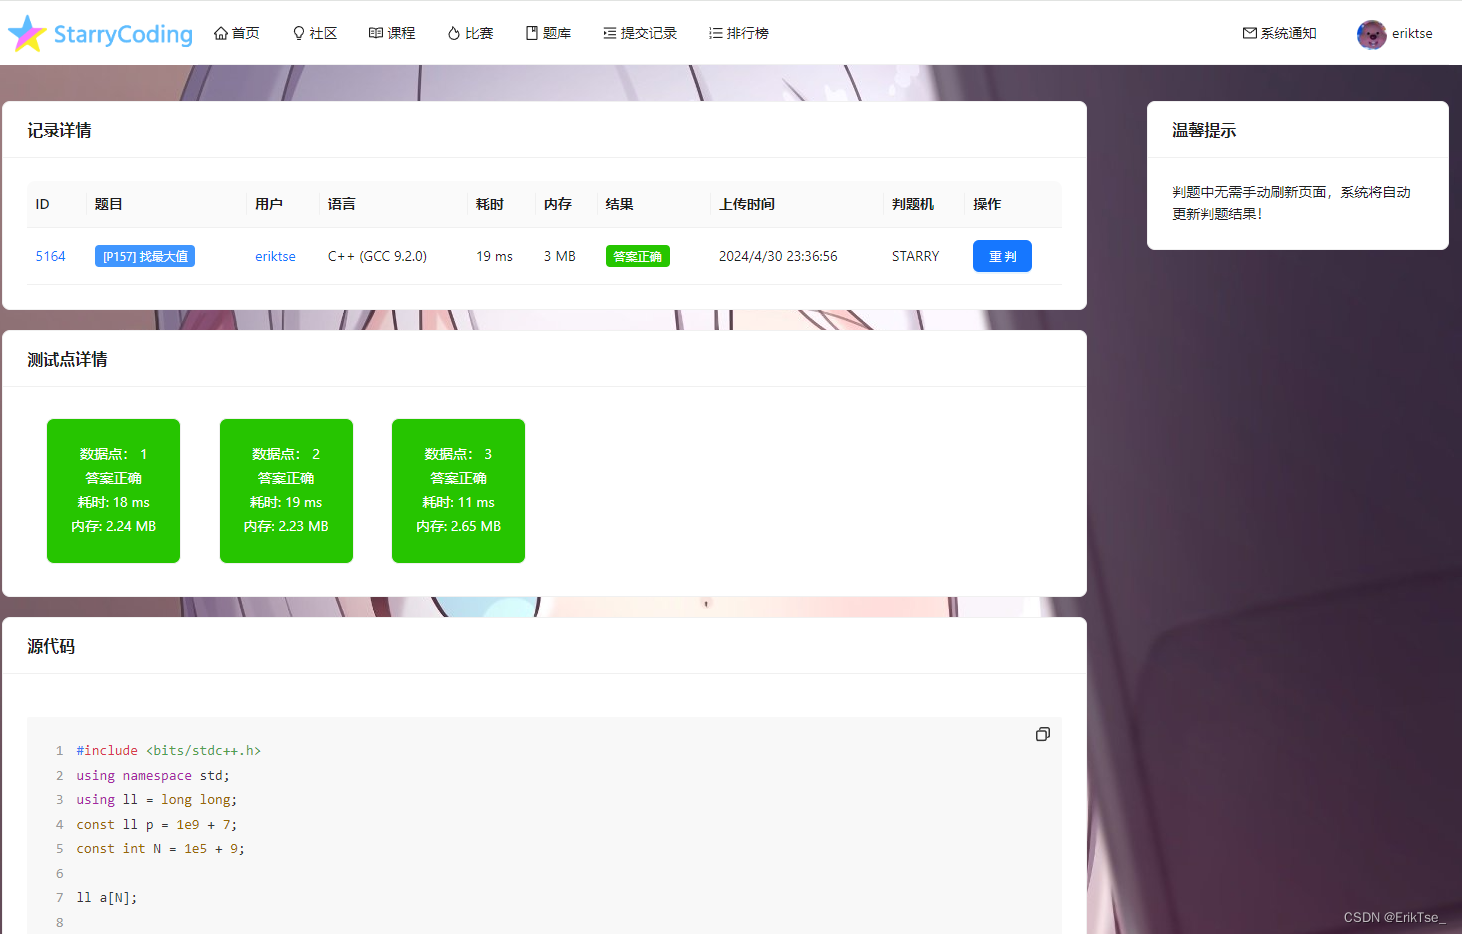Click the StarryCoding star logo

pos(27,32)
